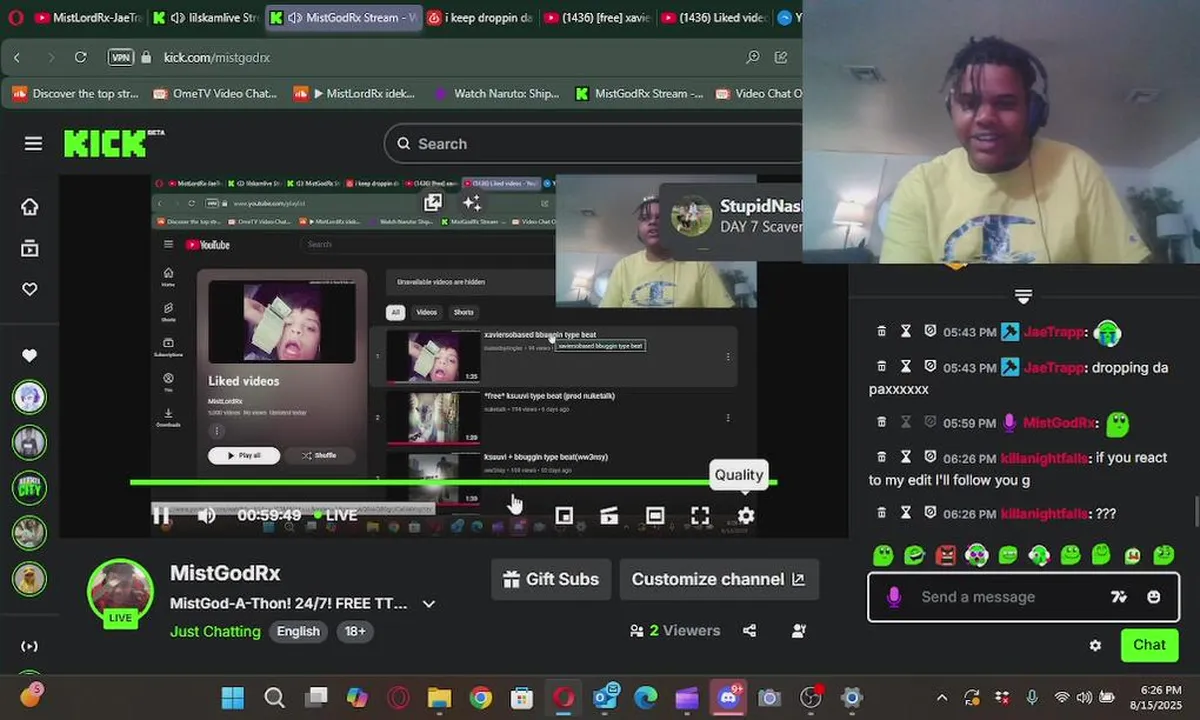Click the 18+ tag

click(x=355, y=632)
